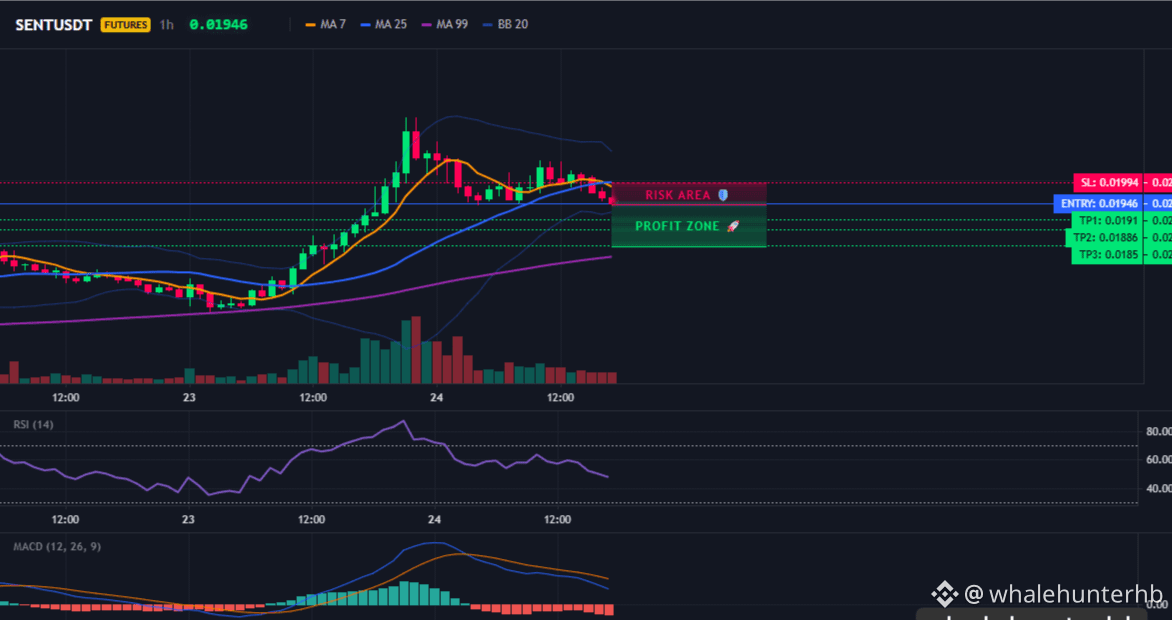
Task: Change the 1h timeframe interval
Action: point(167,25)
